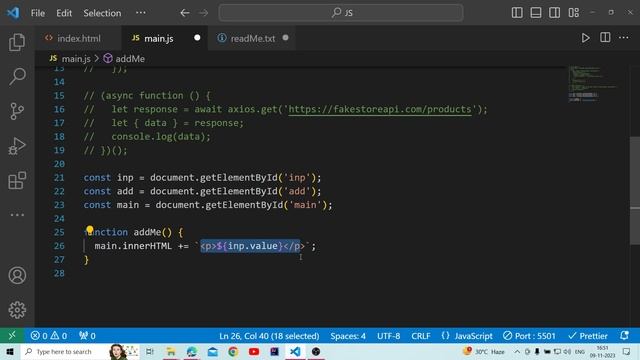
Task: Open the Run and Debug view
Action: (x=17, y=146)
